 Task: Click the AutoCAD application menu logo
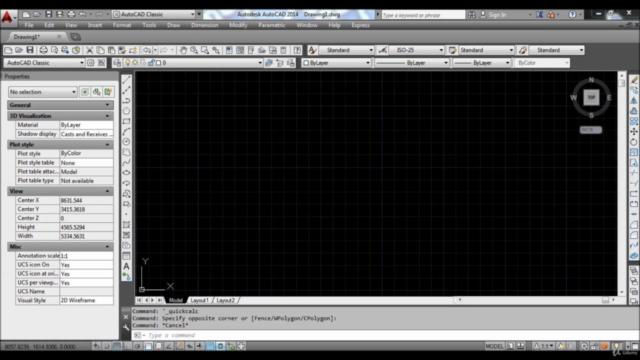[x=7, y=18]
